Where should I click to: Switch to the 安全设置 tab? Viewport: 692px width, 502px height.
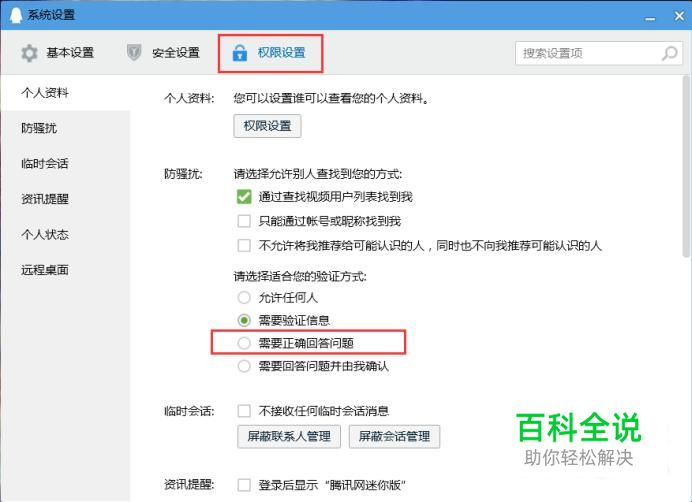[163, 53]
